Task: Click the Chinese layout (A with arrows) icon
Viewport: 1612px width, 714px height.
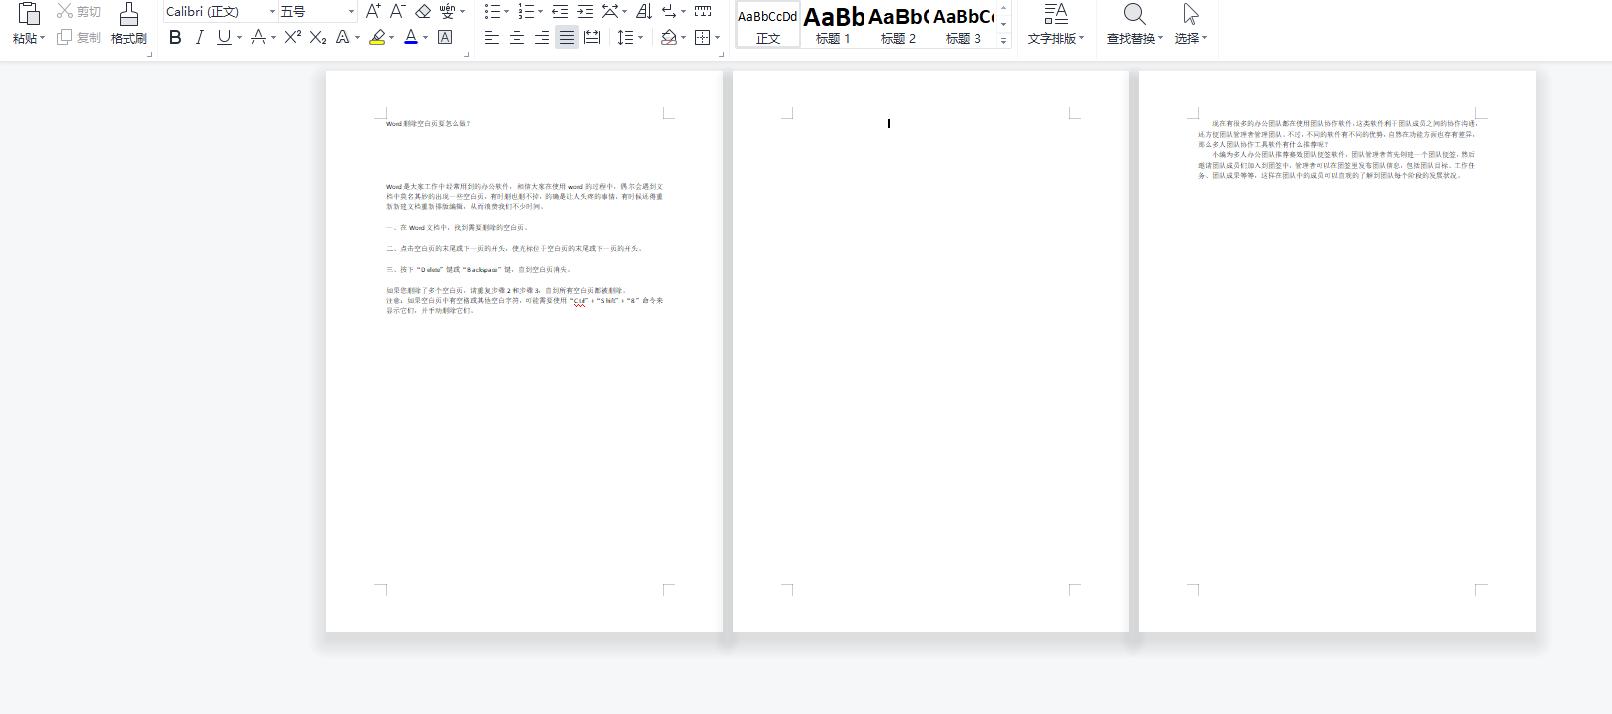Action: click(609, 11)
